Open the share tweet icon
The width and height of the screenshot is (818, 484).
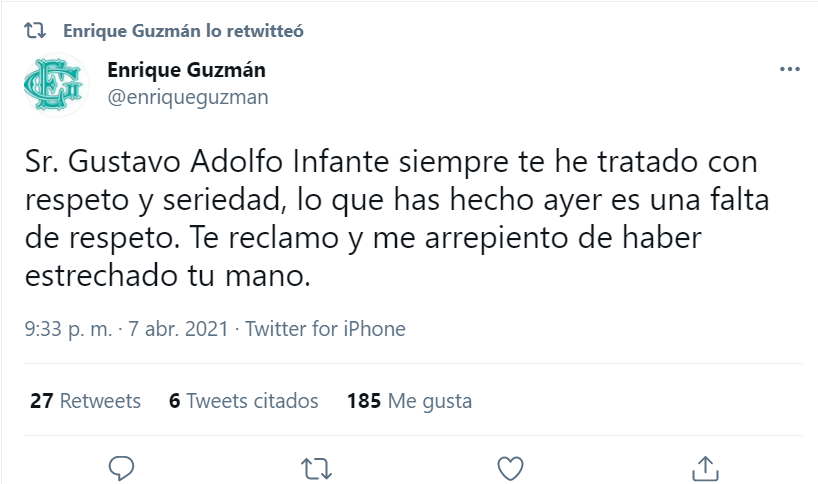click(x=705, y=467)
